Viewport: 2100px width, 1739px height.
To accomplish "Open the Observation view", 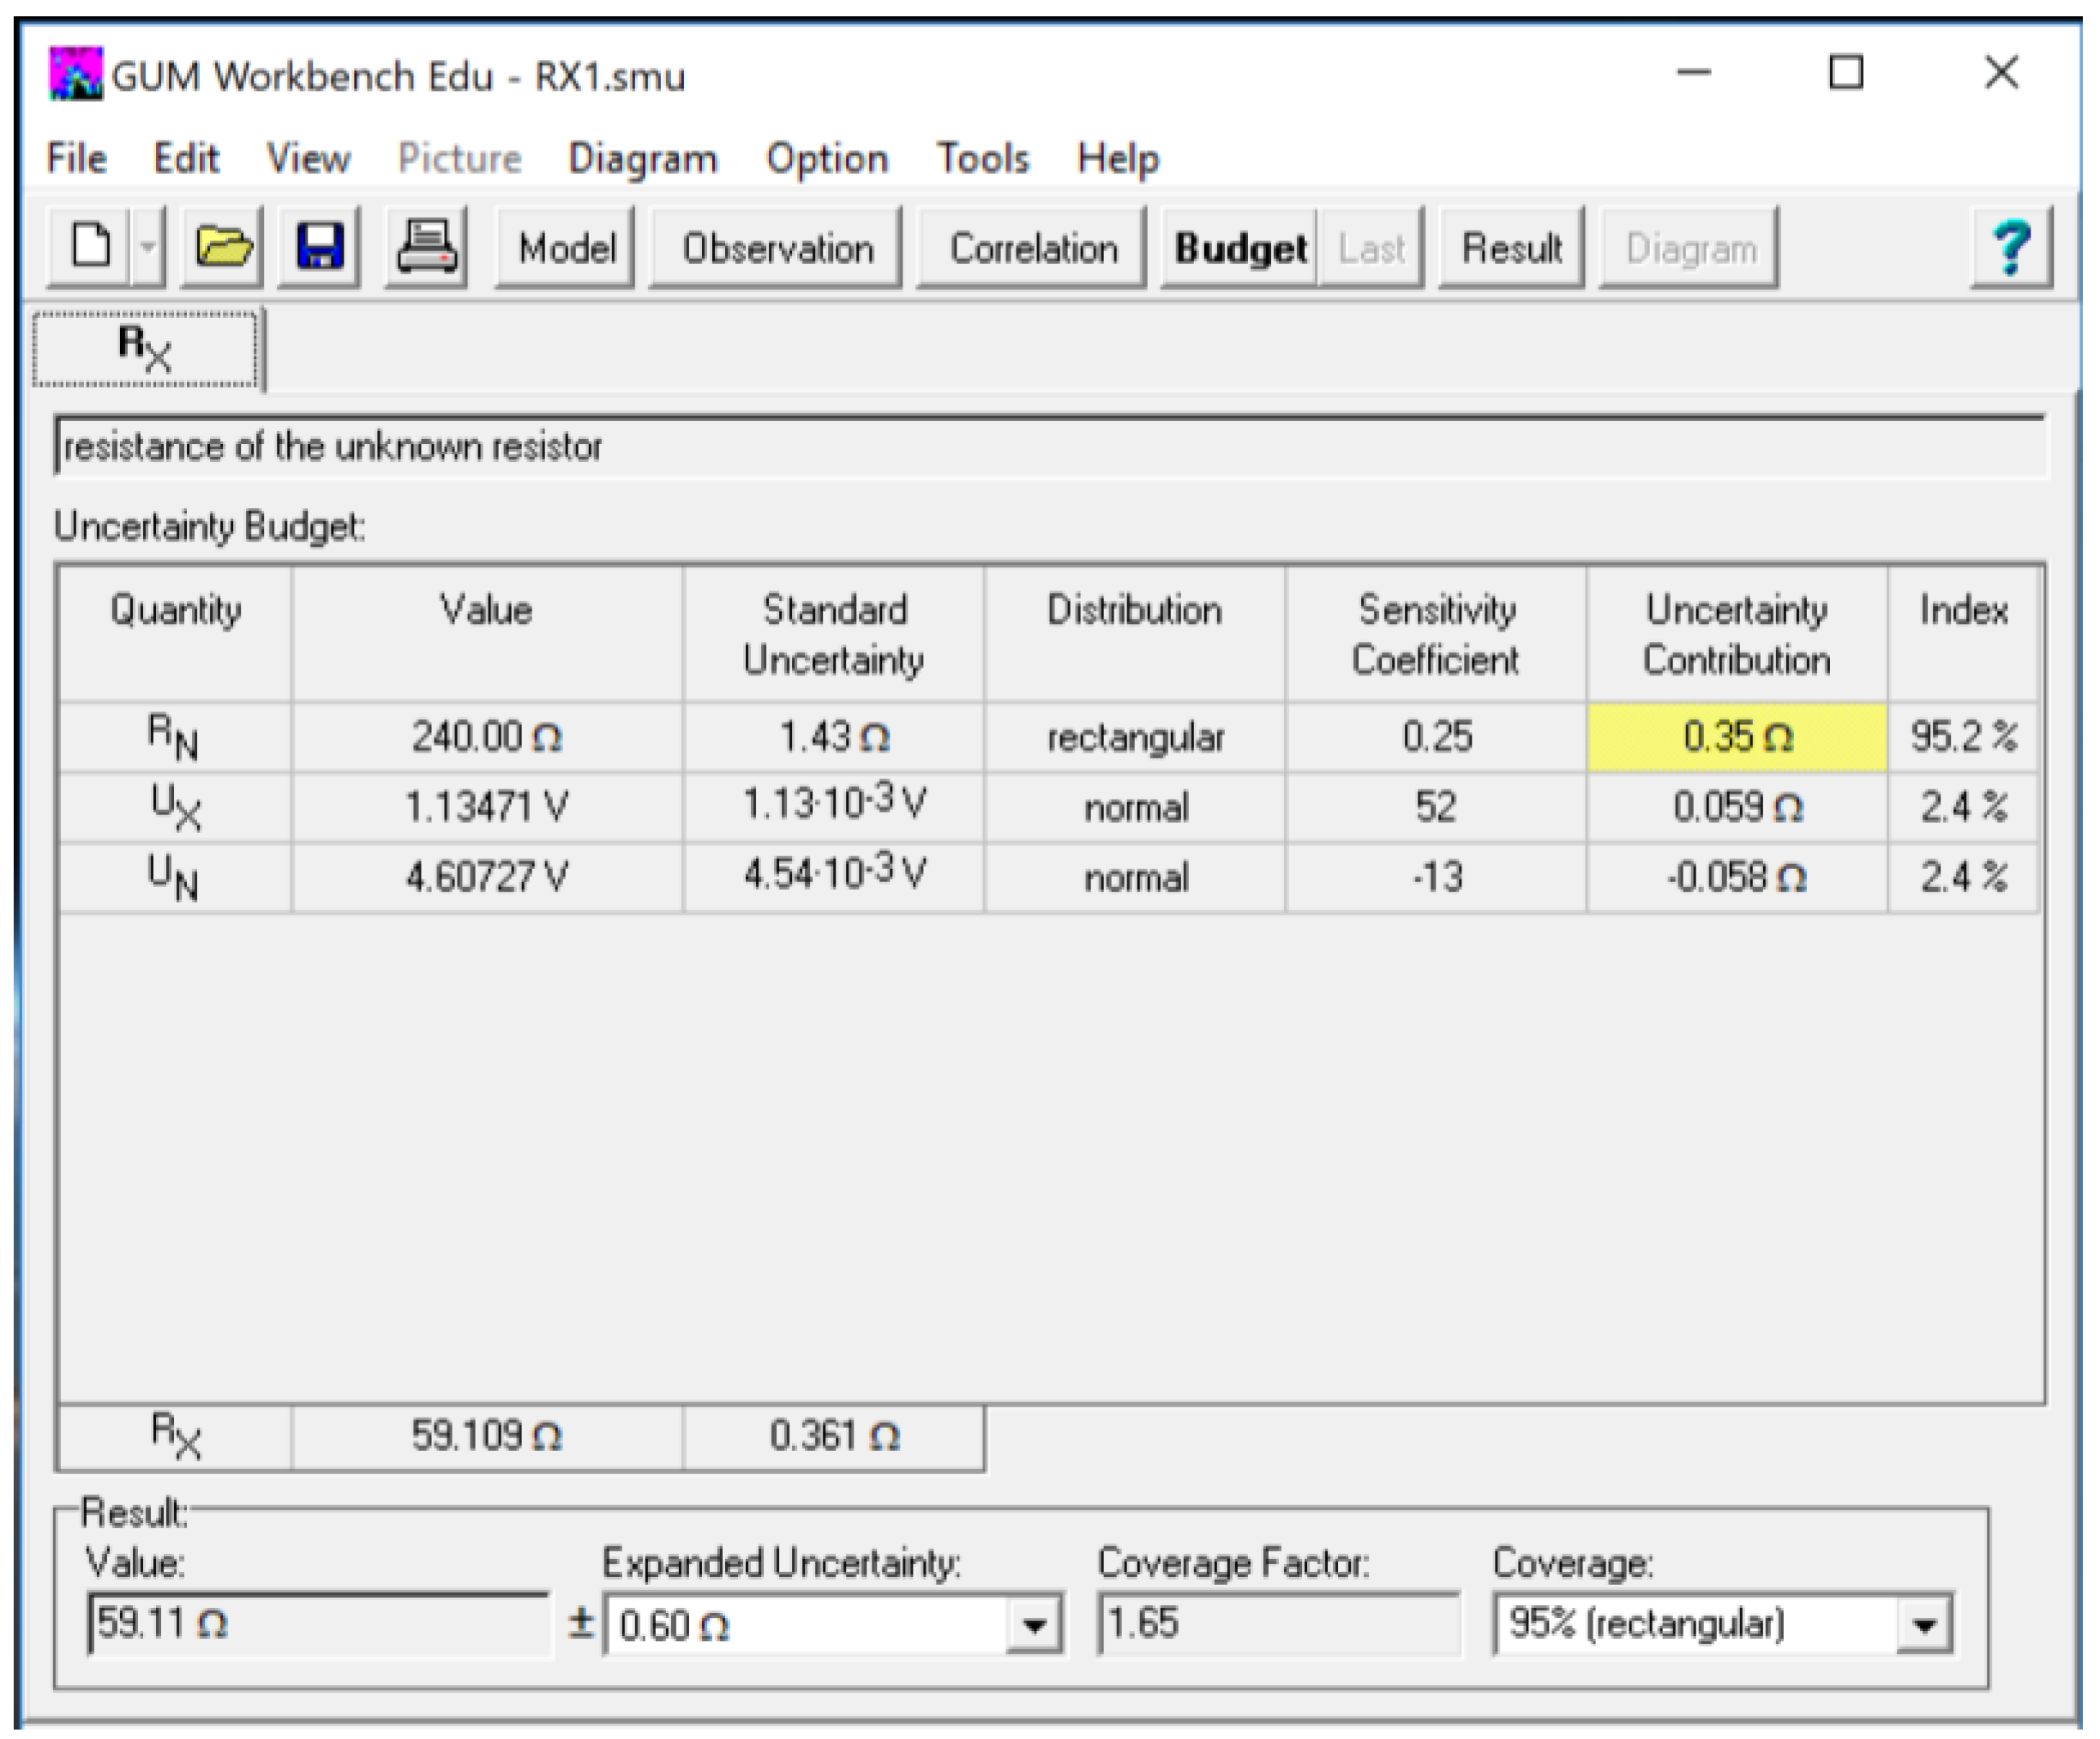I will 776,248.
